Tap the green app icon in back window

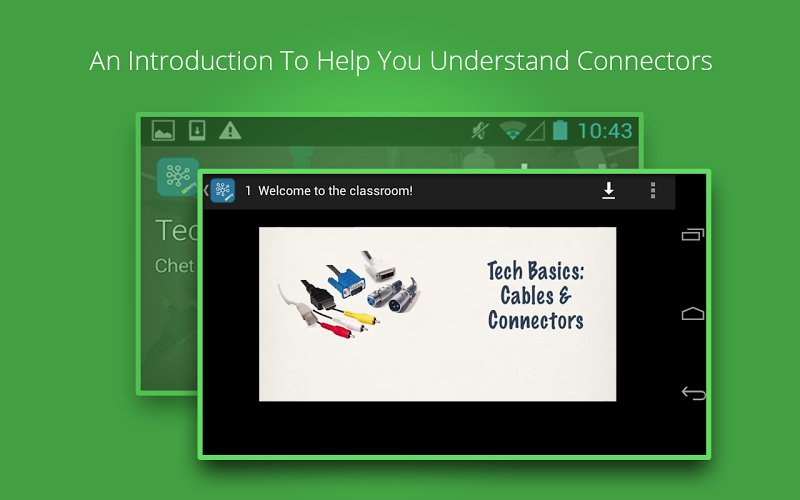tap(177, 177)
